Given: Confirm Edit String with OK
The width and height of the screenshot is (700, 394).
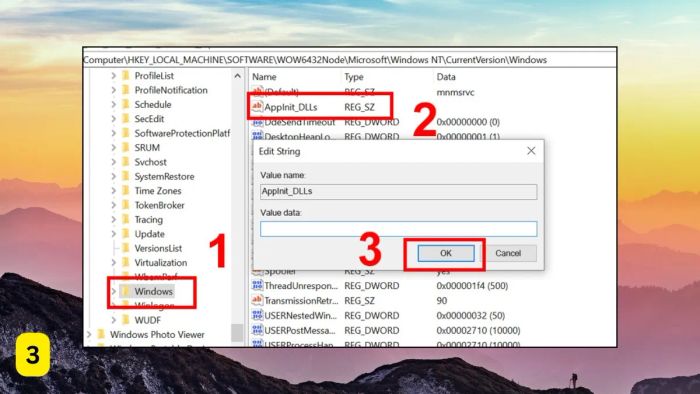Looking at the screenshot, I should click(x=446, y=253).
